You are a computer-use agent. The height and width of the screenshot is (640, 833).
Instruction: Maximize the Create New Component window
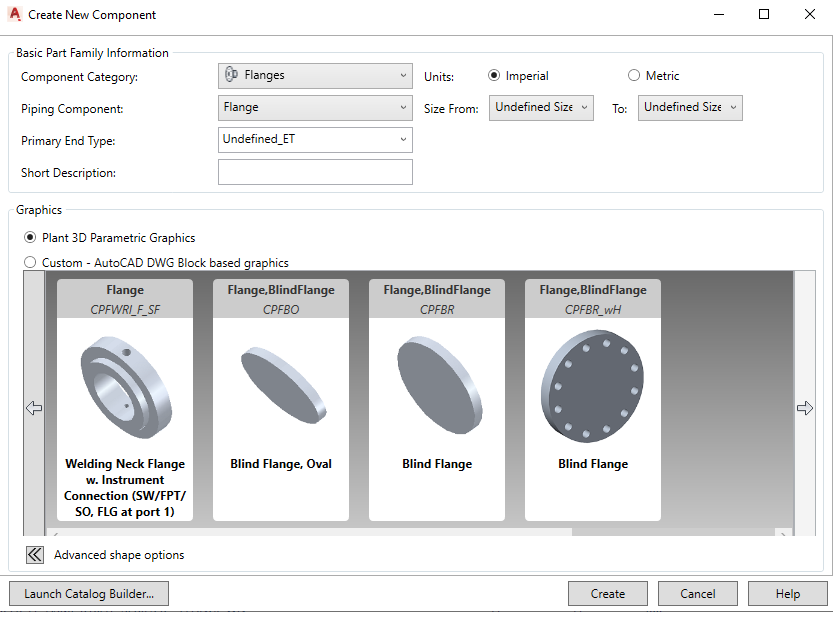coord(764,14)
